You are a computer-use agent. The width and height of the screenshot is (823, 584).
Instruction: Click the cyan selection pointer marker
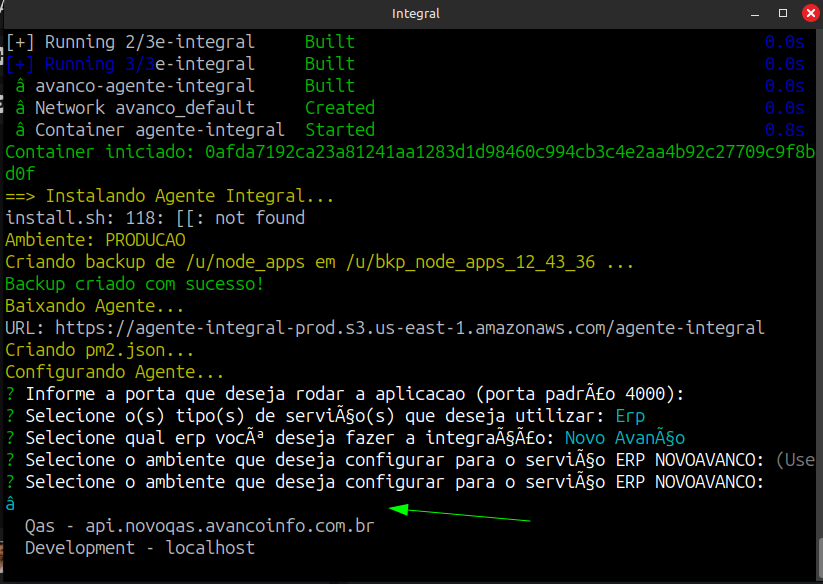(x=10, y=504)
